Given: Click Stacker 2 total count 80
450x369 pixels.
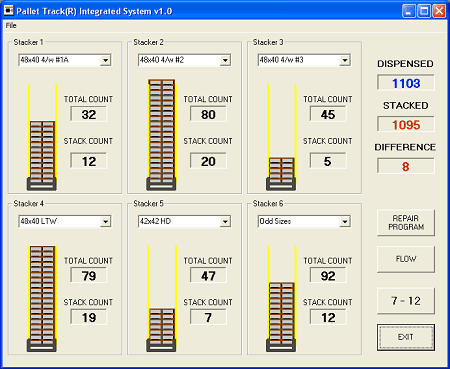Looking at the screenshot, I should [x=208, y=114].
